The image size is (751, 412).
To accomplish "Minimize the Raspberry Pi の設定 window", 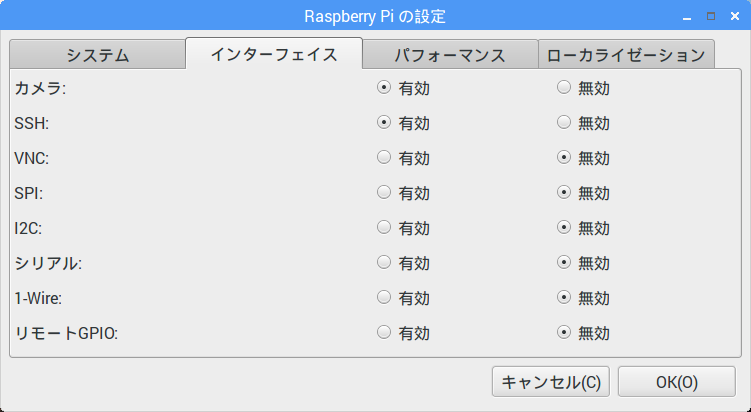I will 687,17.
